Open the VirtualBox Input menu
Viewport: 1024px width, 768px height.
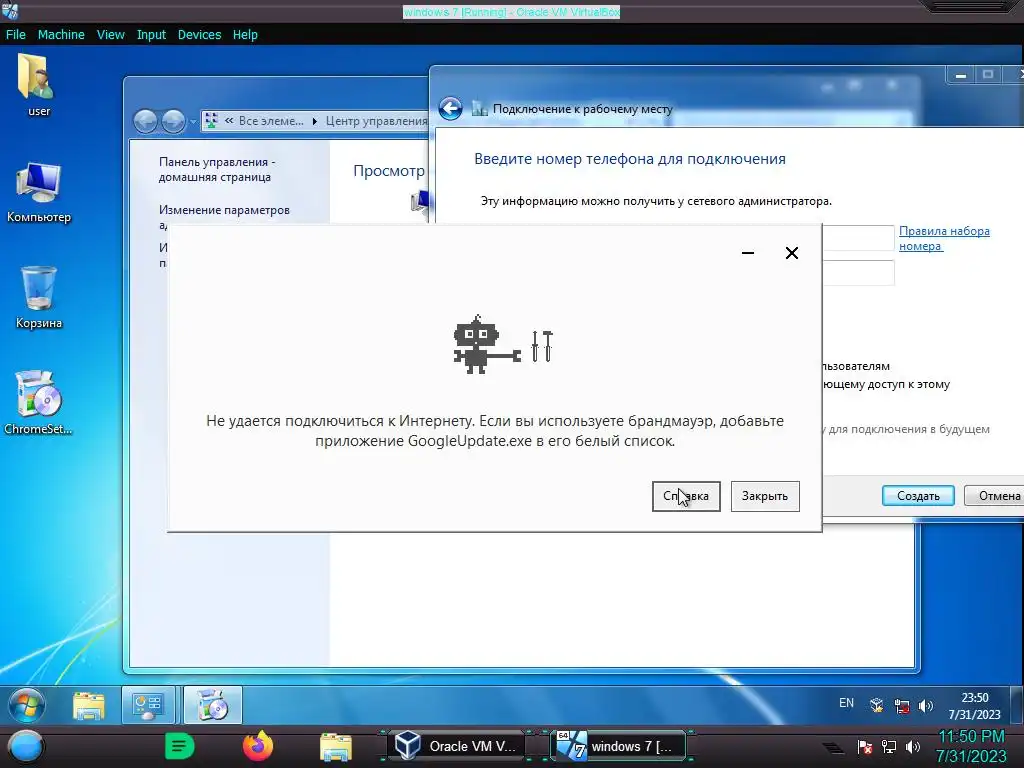(151, 35)
